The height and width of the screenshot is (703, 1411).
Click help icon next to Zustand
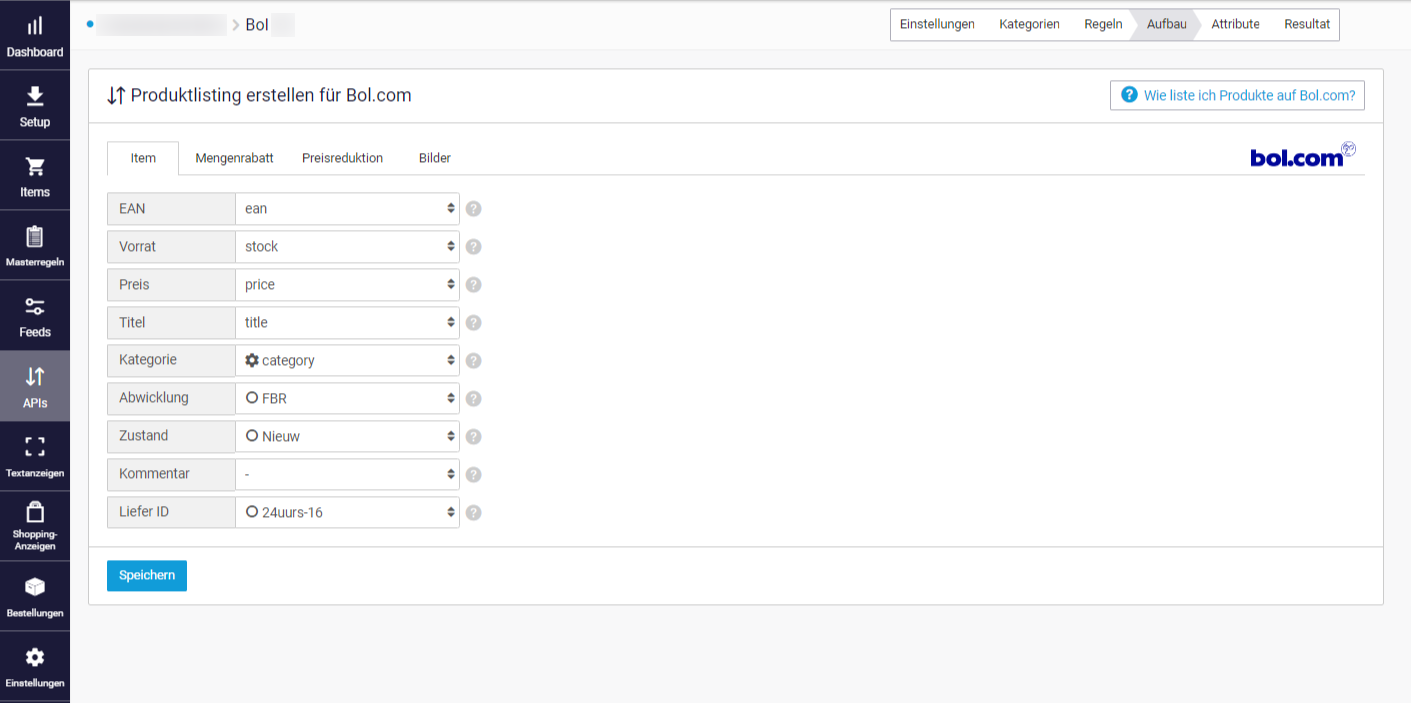click(x=474, y=437)
